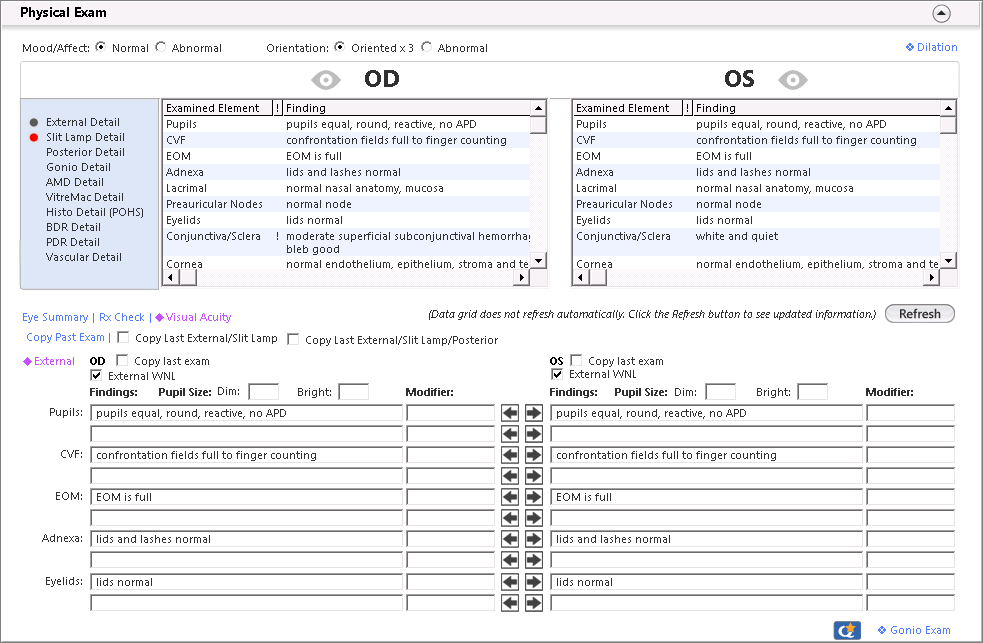Click the OD eye icon

coord(326,80)
